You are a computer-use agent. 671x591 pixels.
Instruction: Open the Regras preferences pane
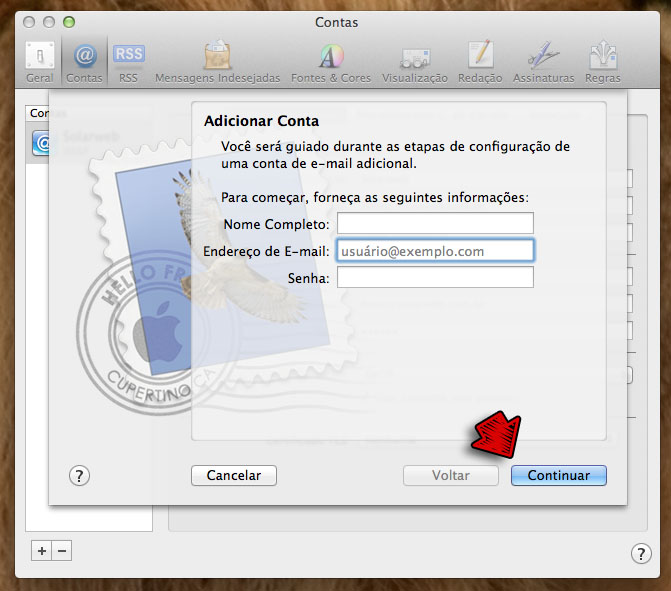[x=603, y=62]
